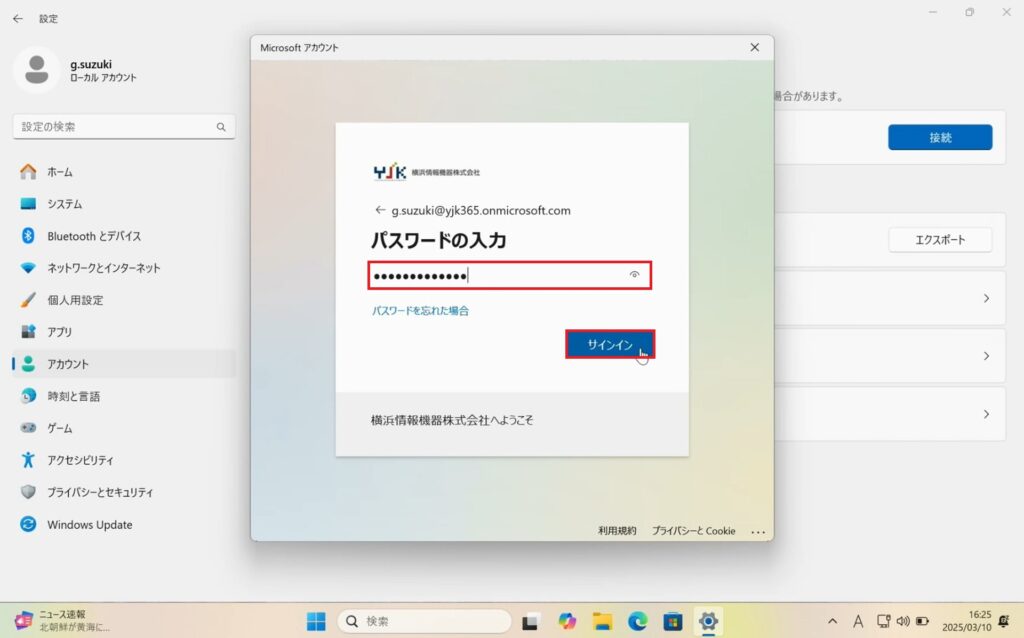Open アクセシビリティ settings
The image size is (1024, 638).
tap(124, 460)
